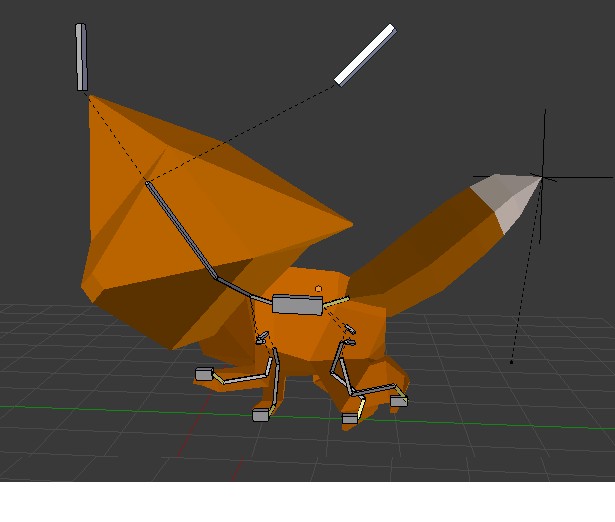
Task: Click the small black dot below cursor
Action: pyautogui.click(x=511, y=362)
